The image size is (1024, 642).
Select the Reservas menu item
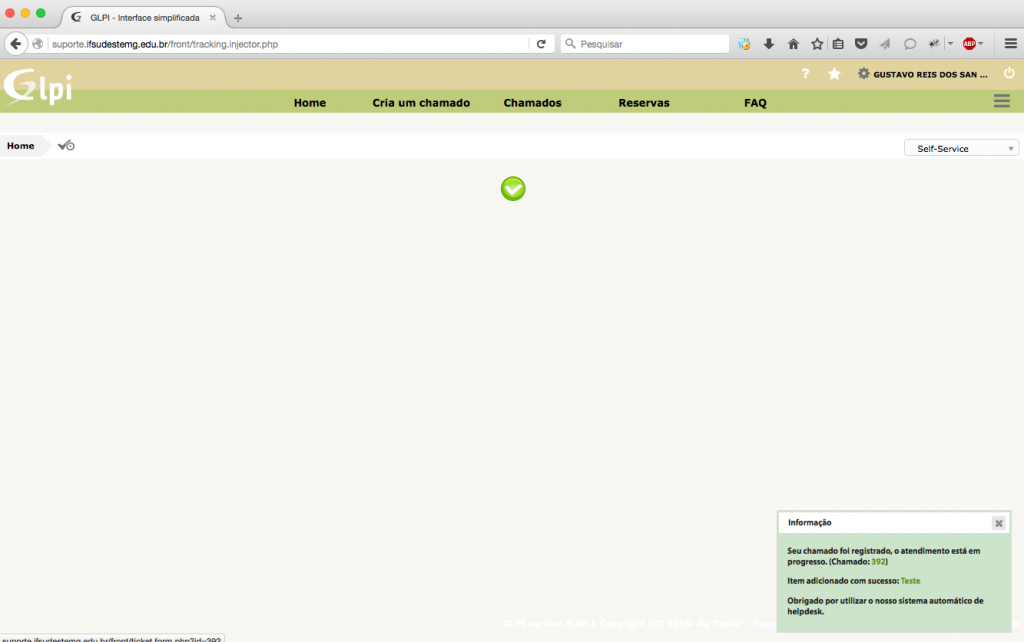(x=644, y=103)
